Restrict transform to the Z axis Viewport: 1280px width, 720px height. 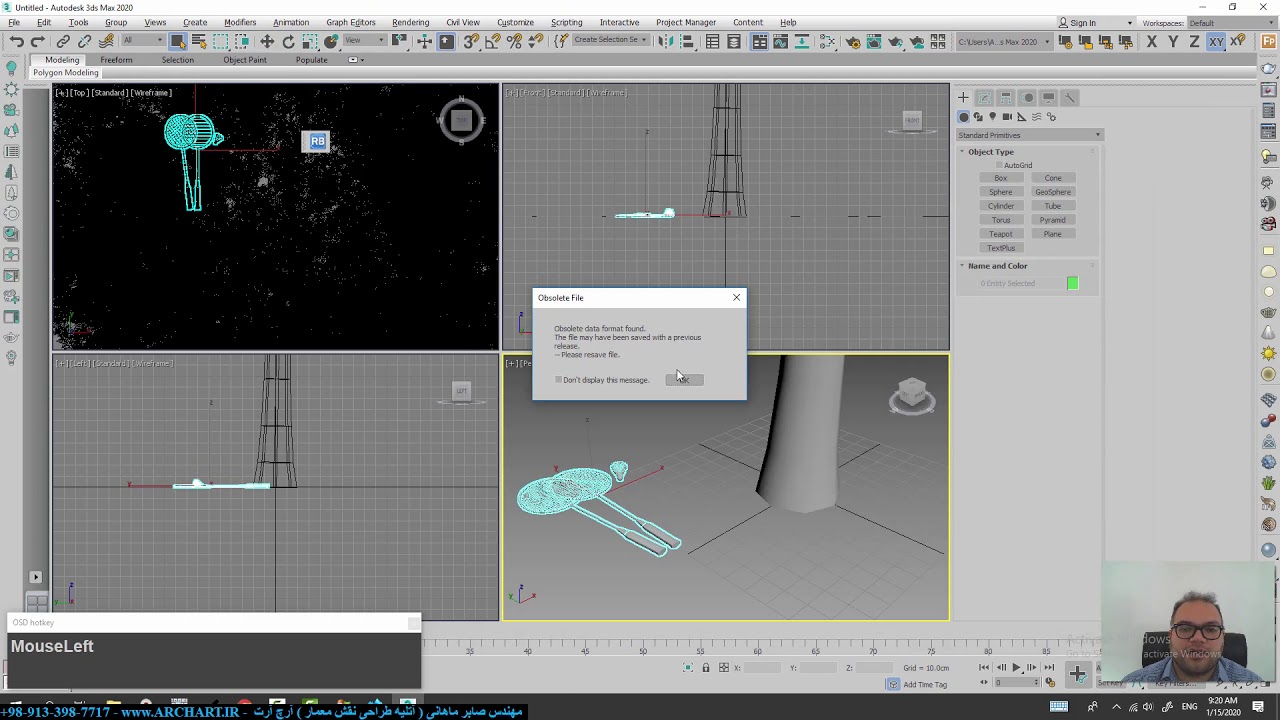(1194, 41)
